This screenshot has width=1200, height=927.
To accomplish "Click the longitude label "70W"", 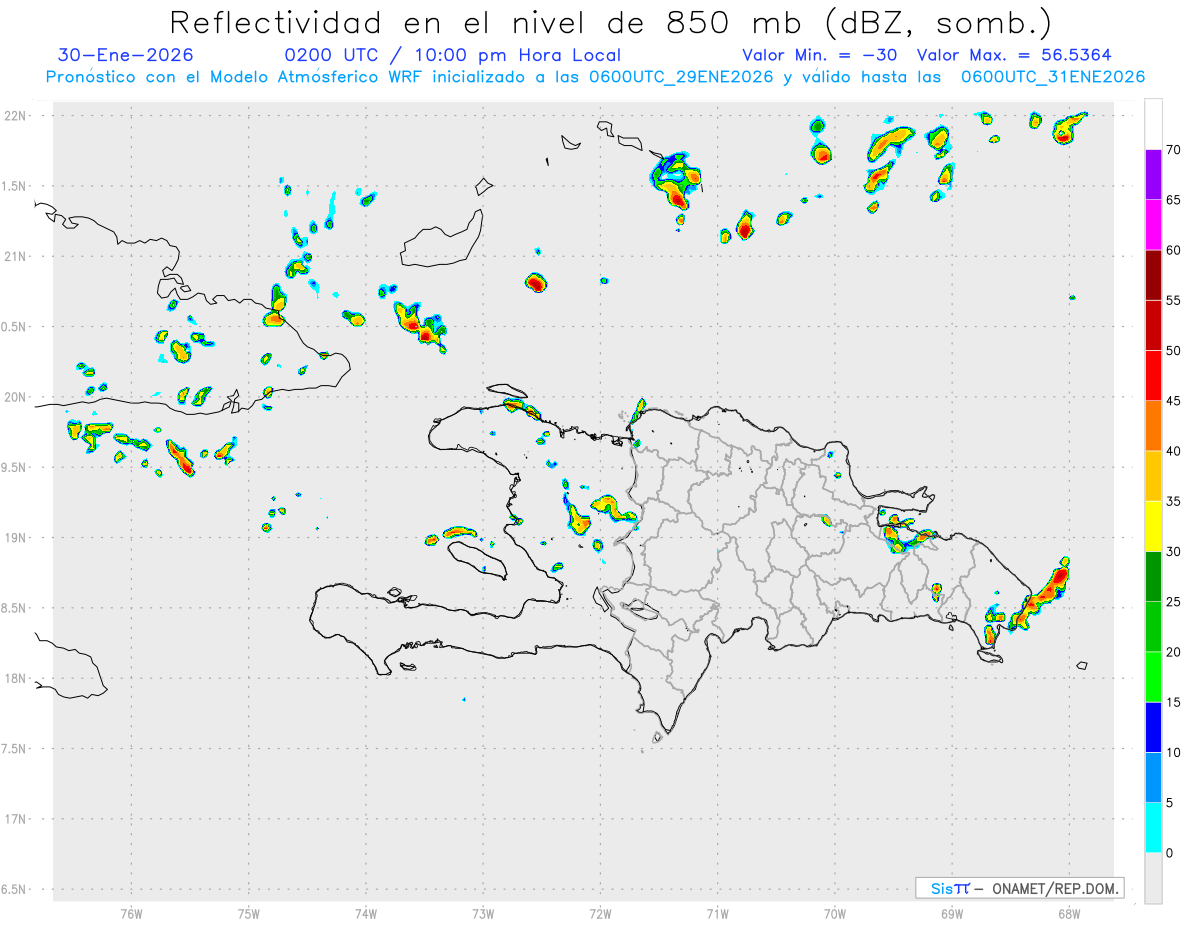I will pyautogui.click(x=835, y=913).
